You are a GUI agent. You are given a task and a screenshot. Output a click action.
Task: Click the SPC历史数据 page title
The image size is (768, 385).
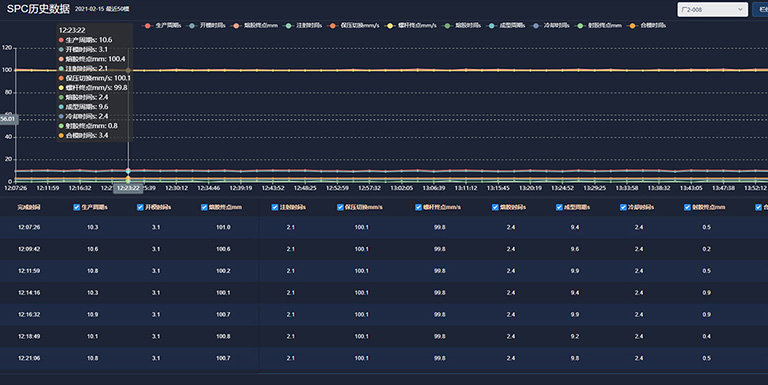pyautogui.click(x=38, y=9)
